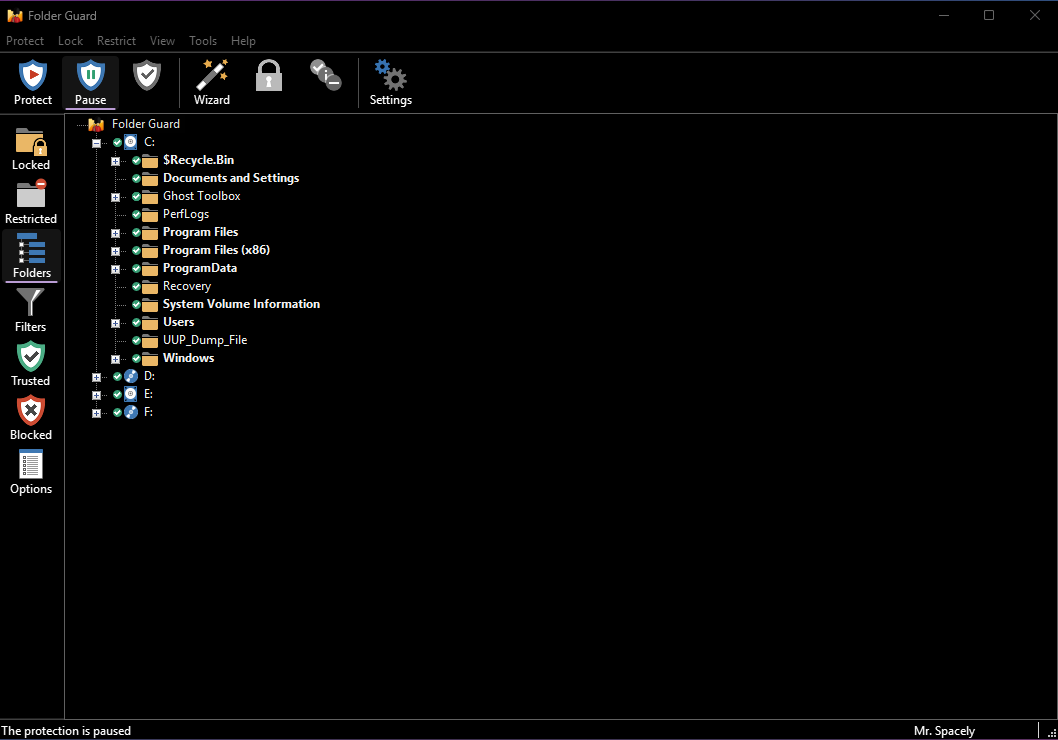
Task: Select the UUP_Dump_File folder name
Action: coord(204,340)
